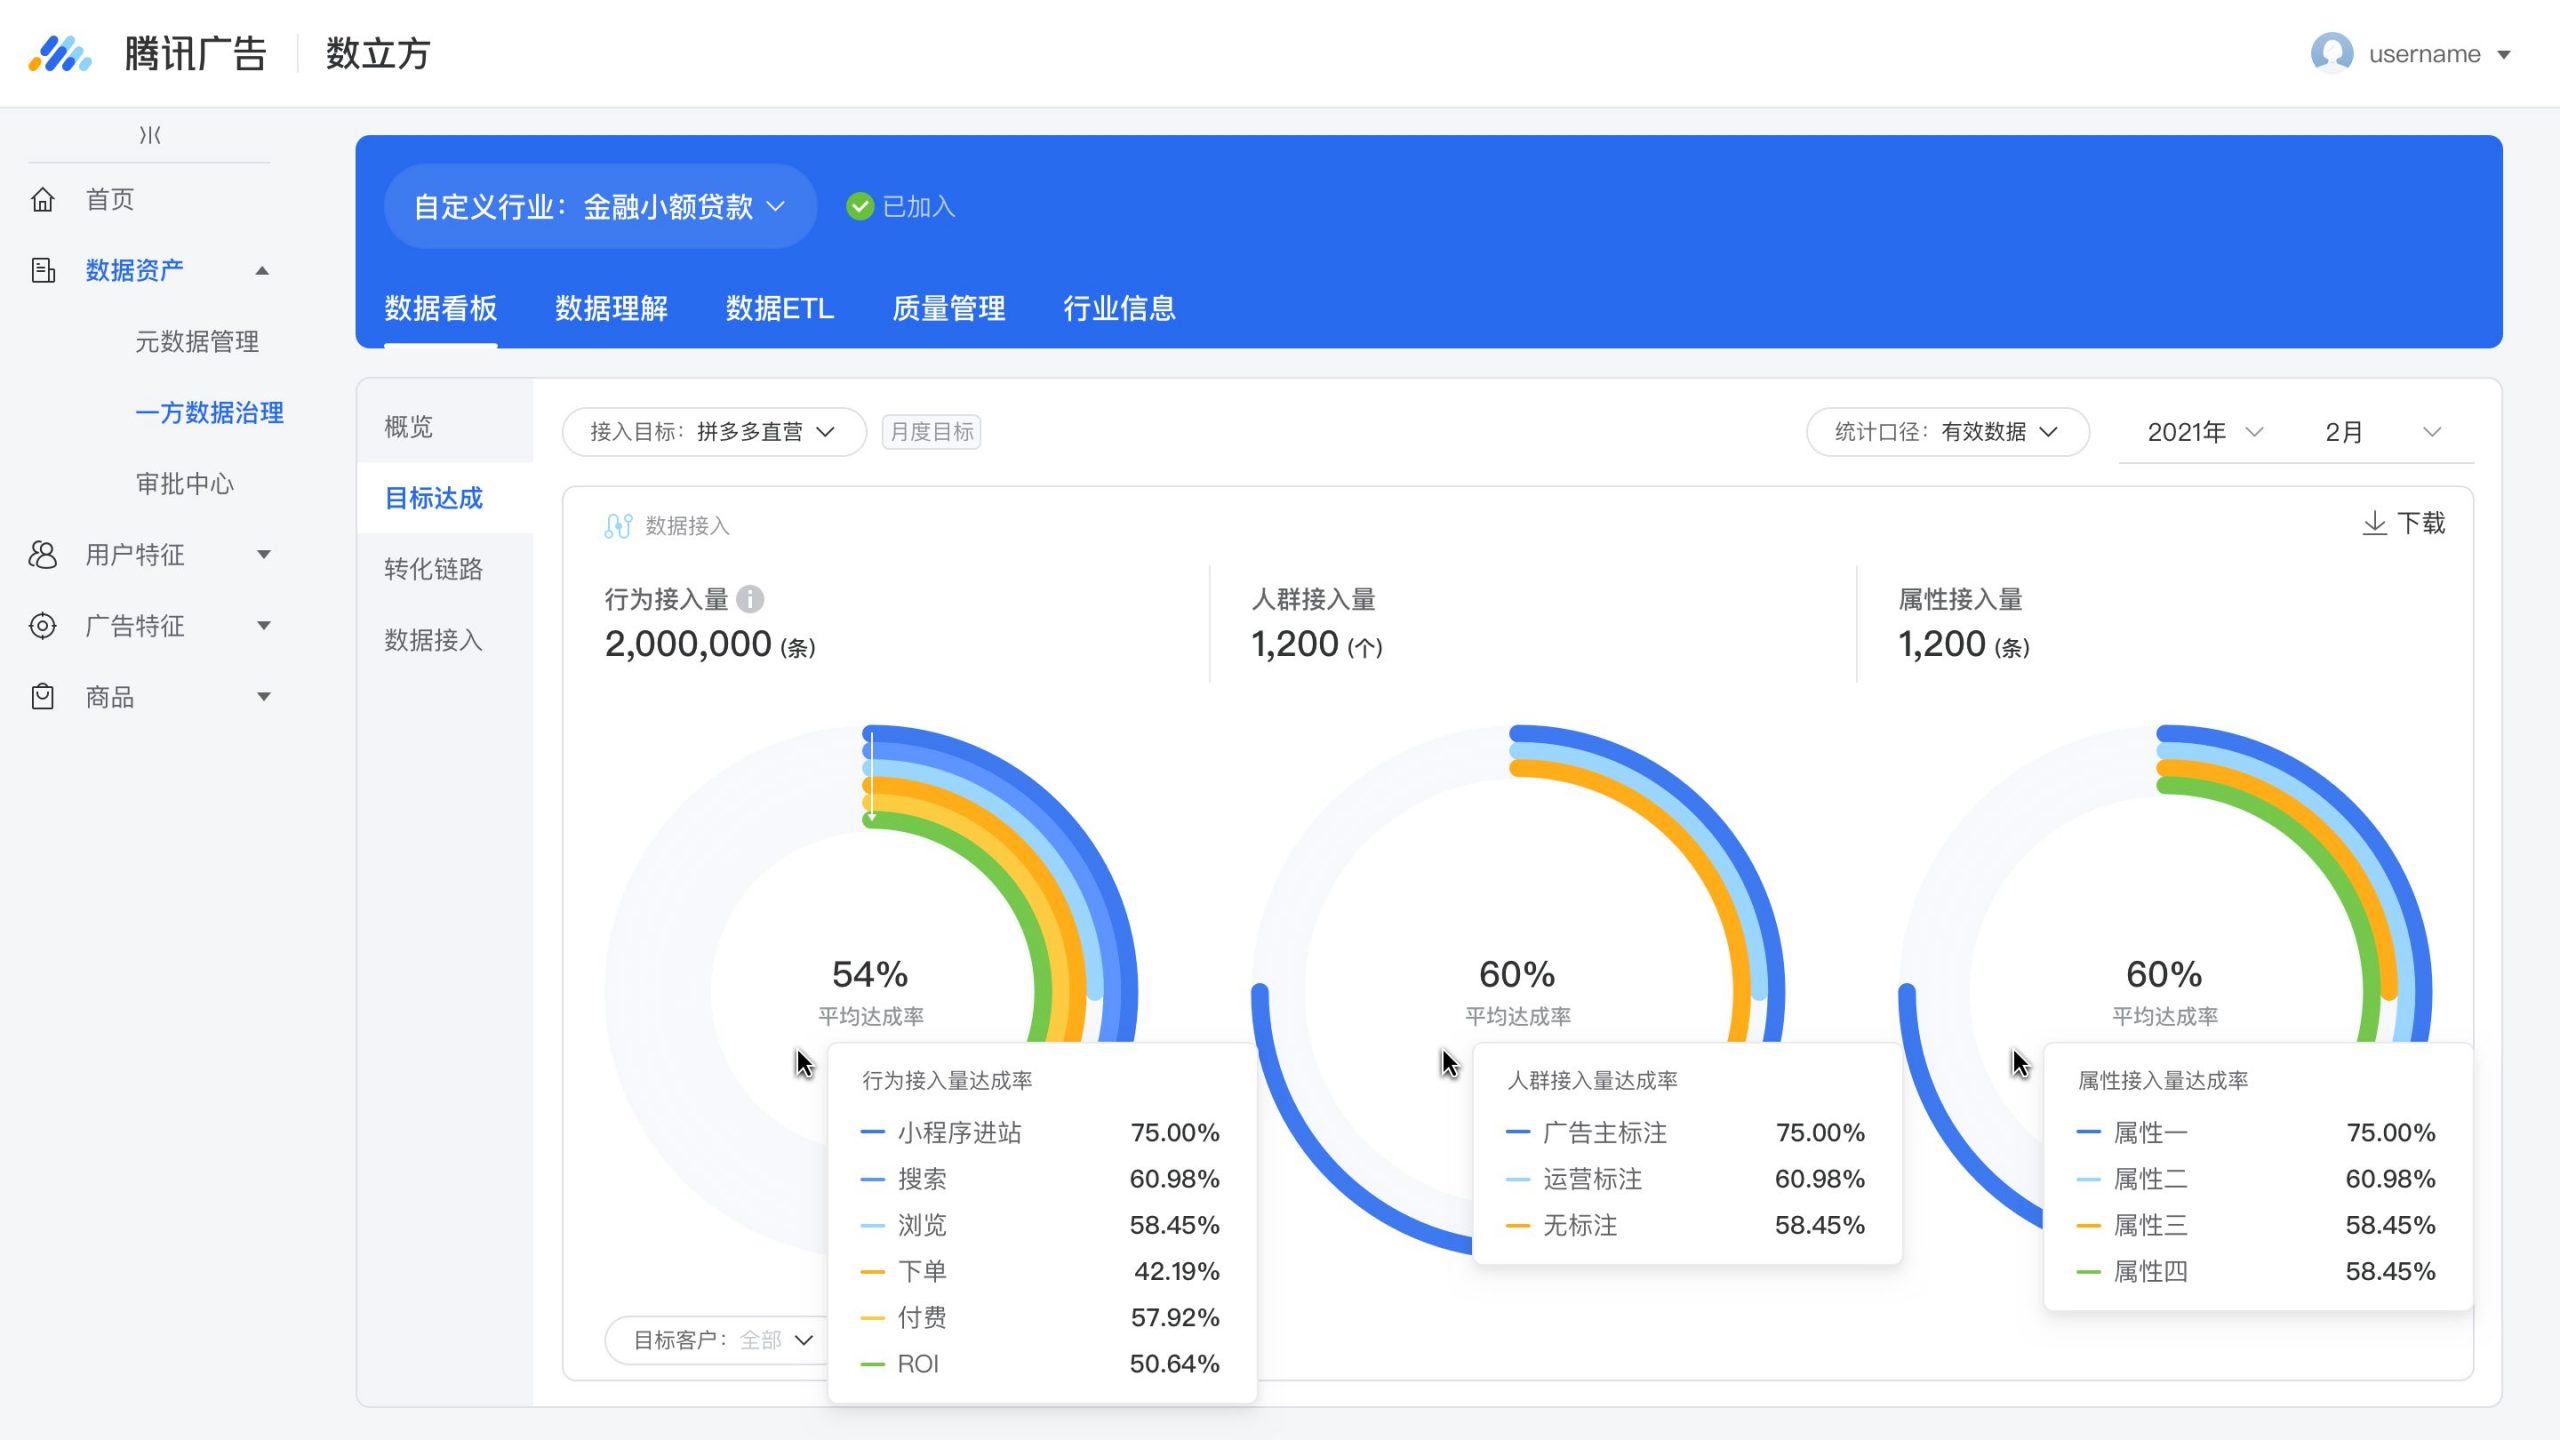Open the 数据接入 side tab
The height and width of the screenshot is (1440, 2560).
[445, 640]
